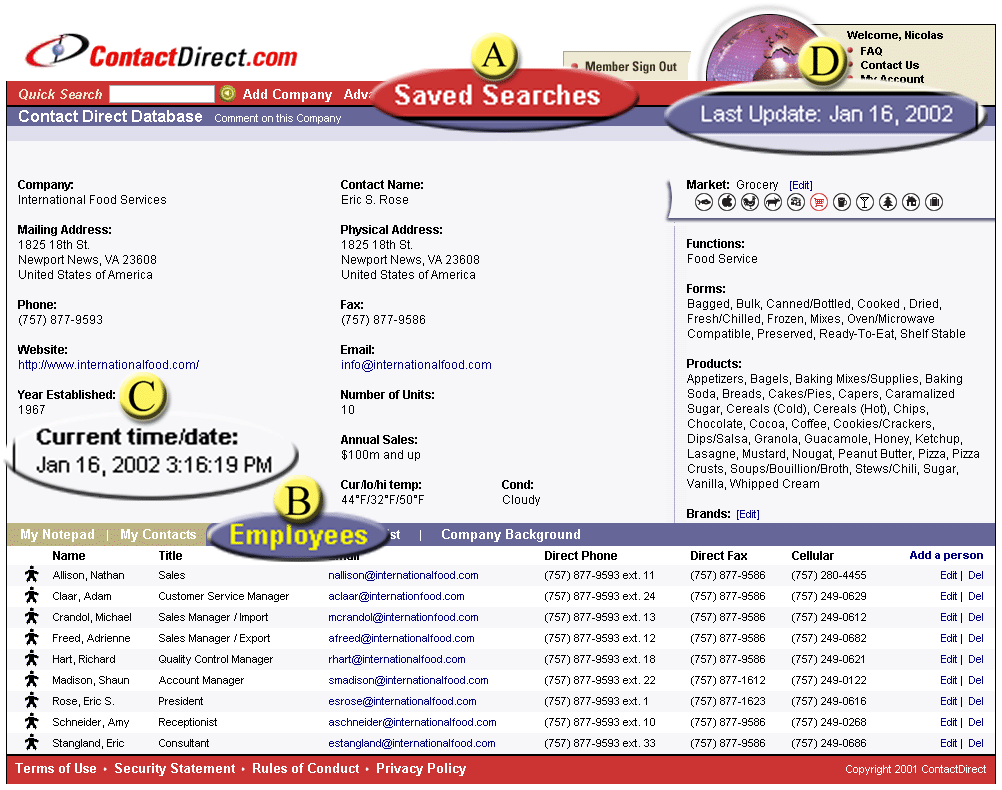Screen dimensions: 1002x790
Task: Click cellular number (757) 280-4455
Action: (829, 575)
